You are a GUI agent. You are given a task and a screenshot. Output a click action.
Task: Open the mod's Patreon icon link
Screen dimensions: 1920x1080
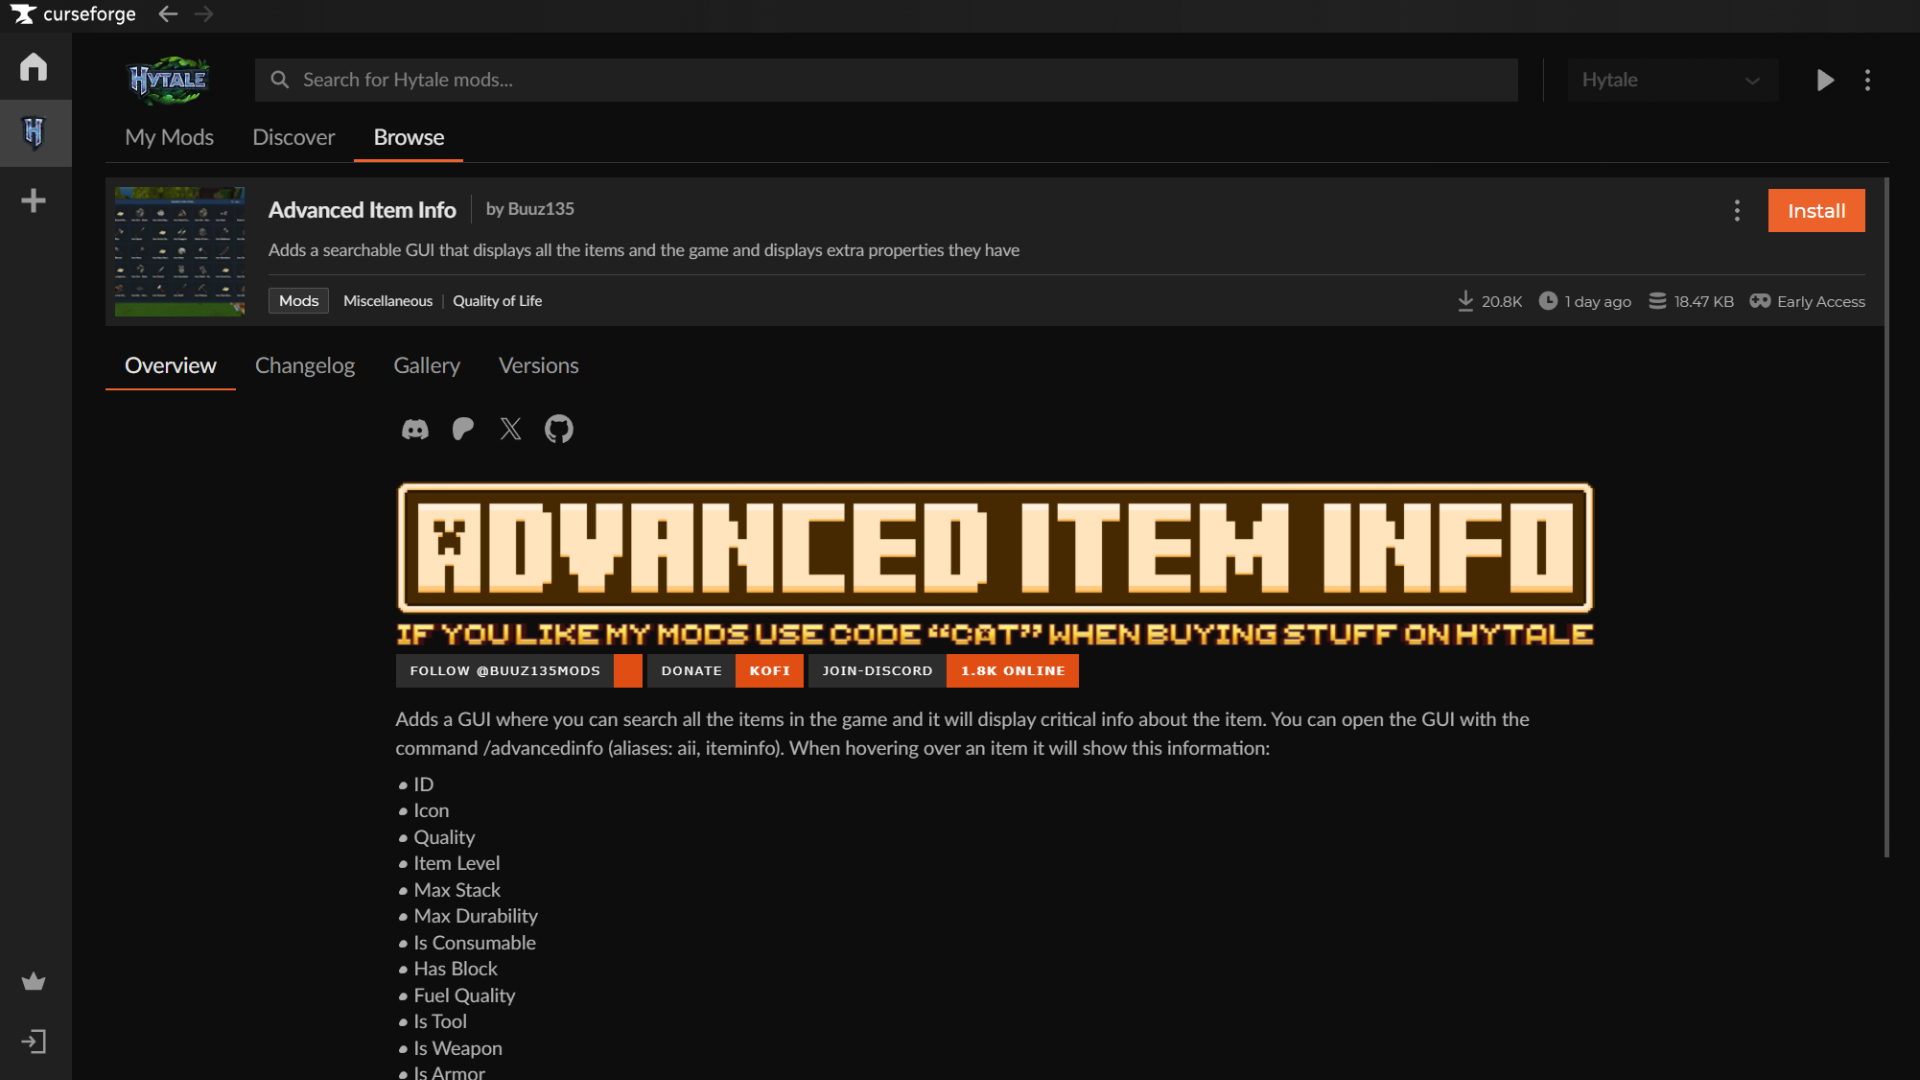point(462,428)
